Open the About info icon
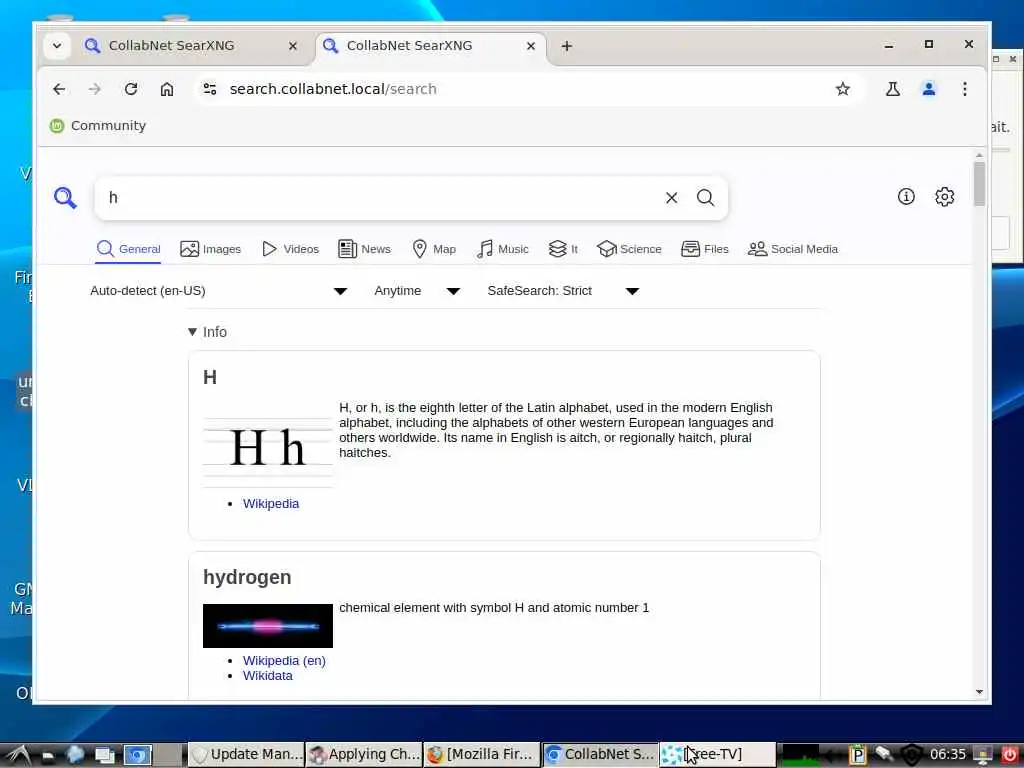This screenshot has width=1024, height=768. coord(906,197)
